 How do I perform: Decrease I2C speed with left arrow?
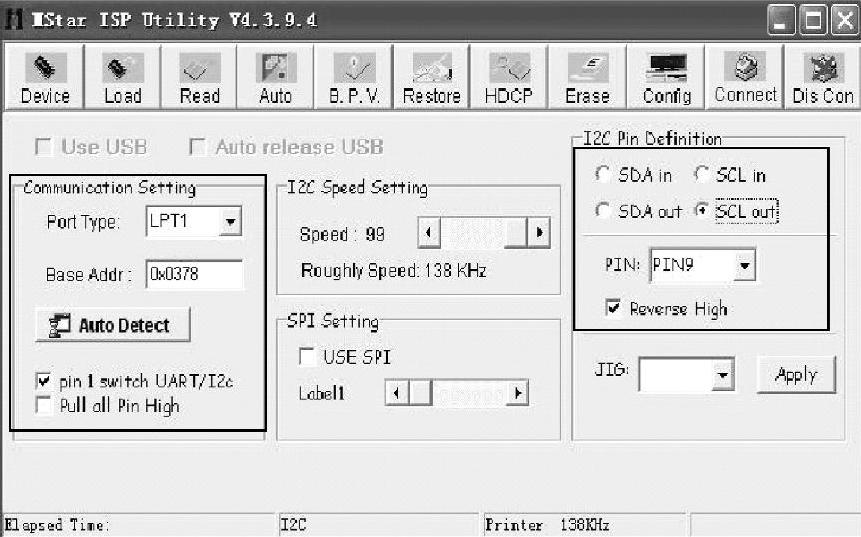[429, 233]
